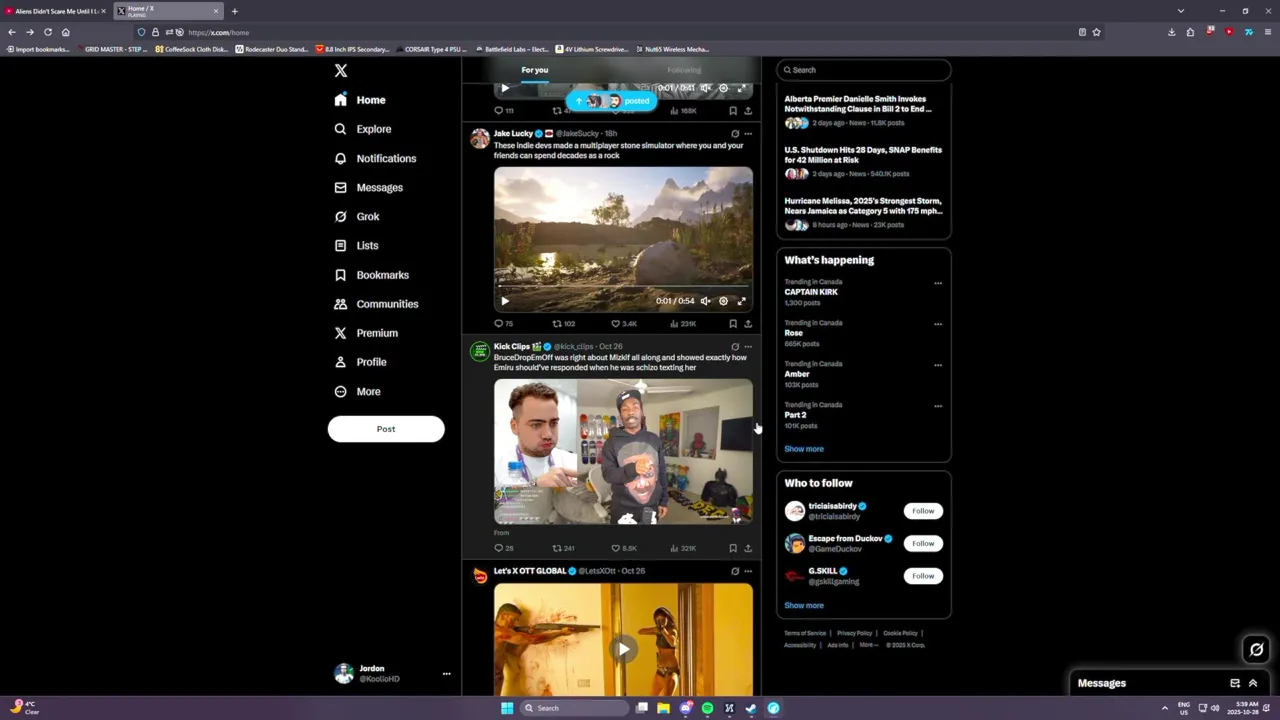Open more options on Jake Lucky's post
Screen dimensions: 1280x720
coord(748,134)
